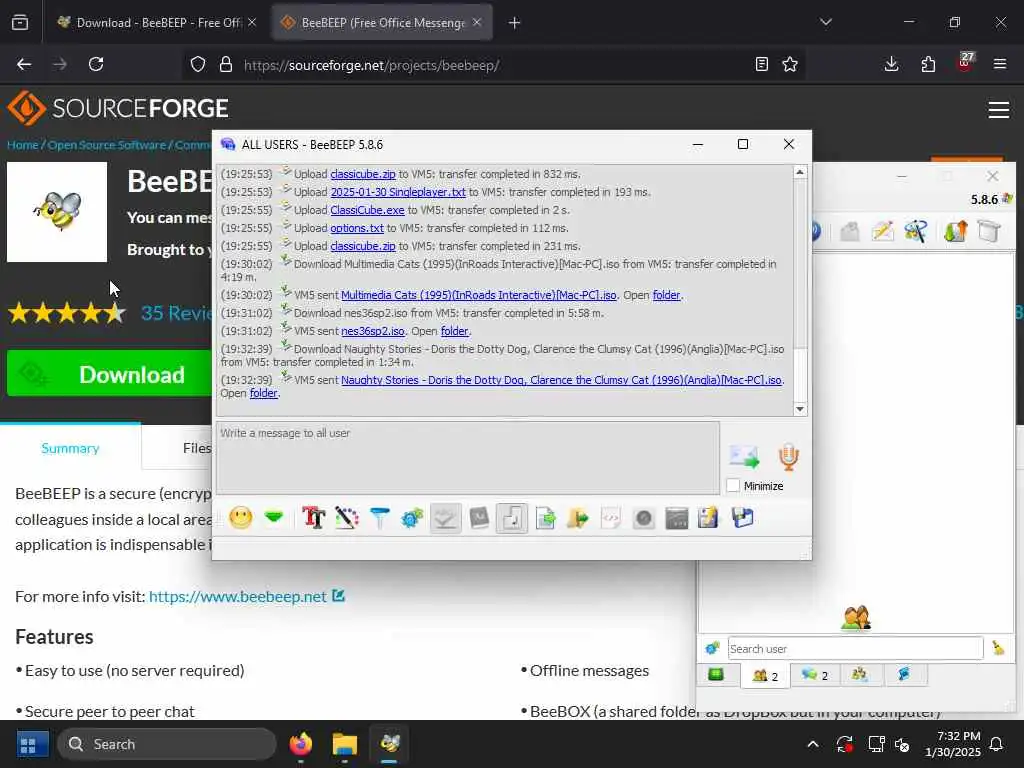Click the gray round disc icon
The width and height of the screenshot is (1024, 768).
coord(643,519)
